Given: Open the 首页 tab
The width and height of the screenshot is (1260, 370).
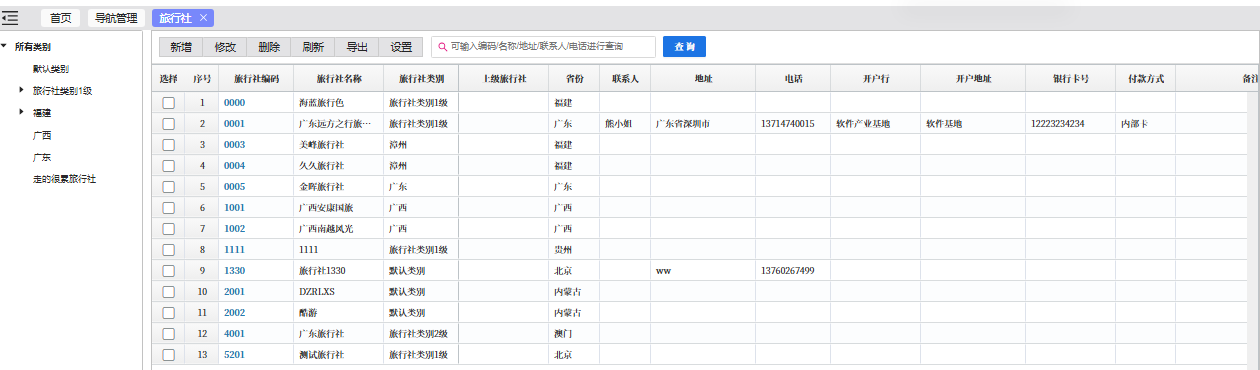Looking at the screenshot, I should click(61, 18).
